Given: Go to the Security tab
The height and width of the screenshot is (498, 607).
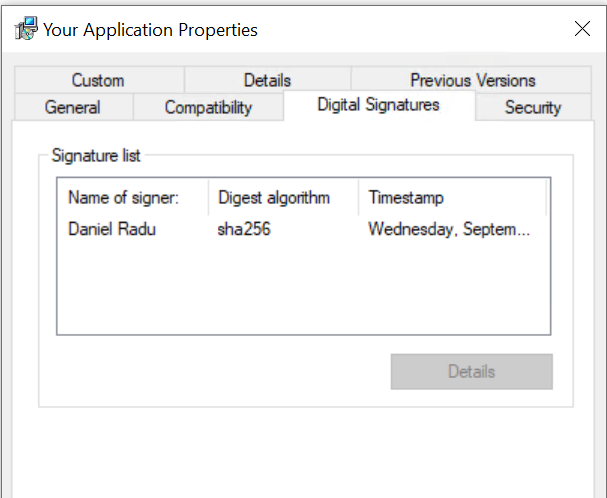Looking at the screenshot, I should click(x=533, y=107).
